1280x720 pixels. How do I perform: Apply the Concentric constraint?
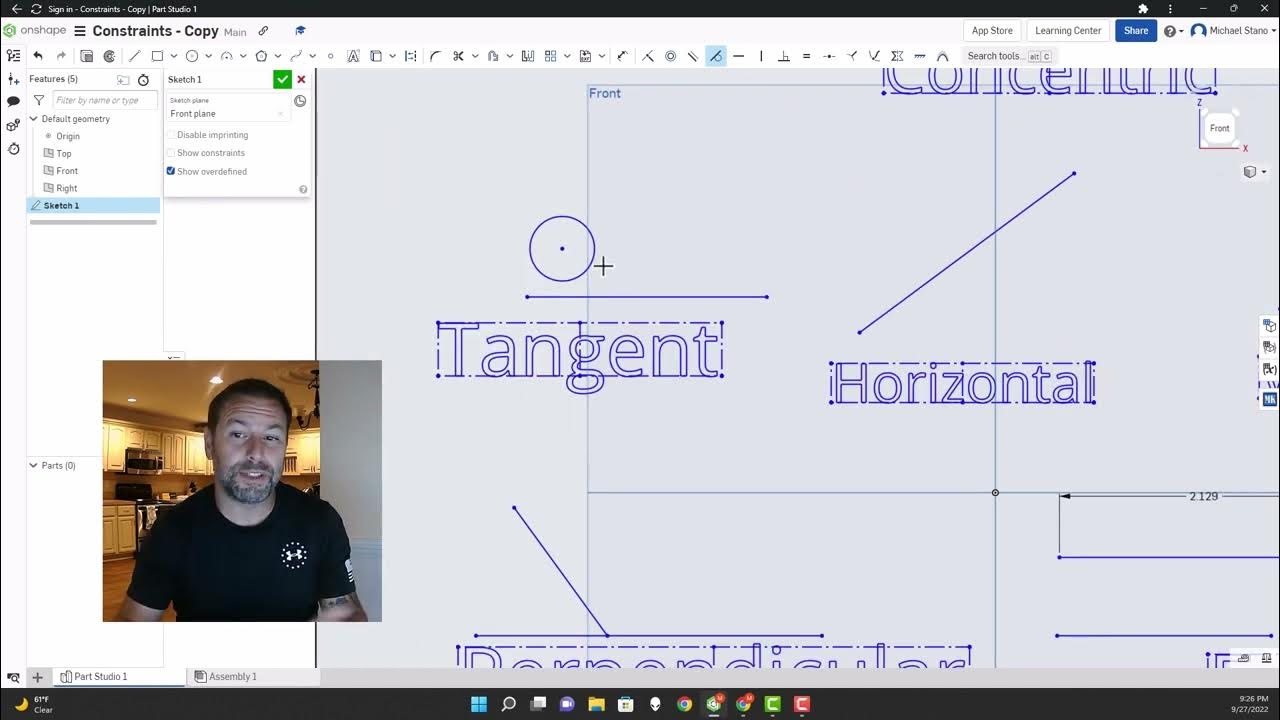click(670, 56)
